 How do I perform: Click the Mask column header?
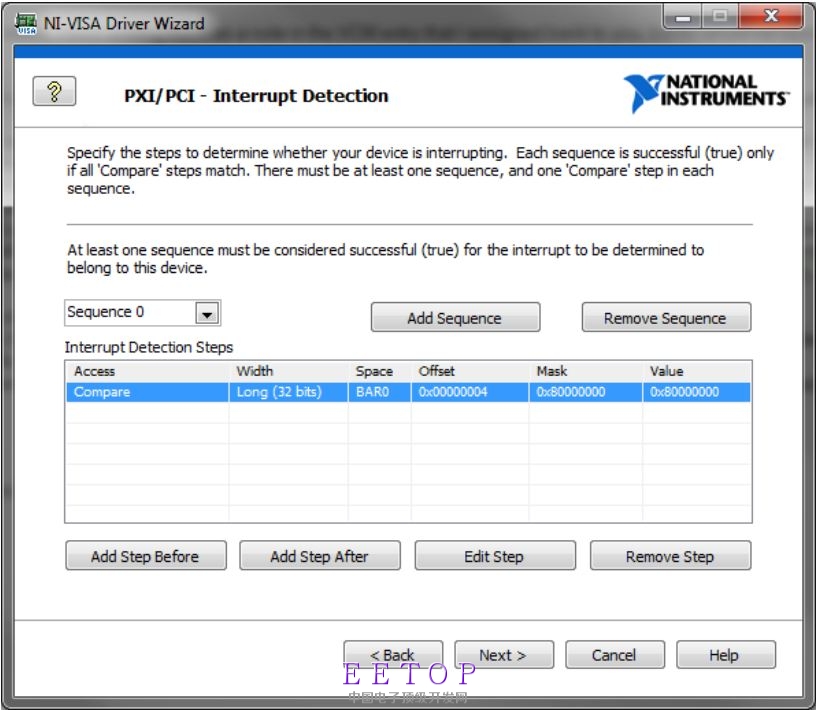[585, 371]
